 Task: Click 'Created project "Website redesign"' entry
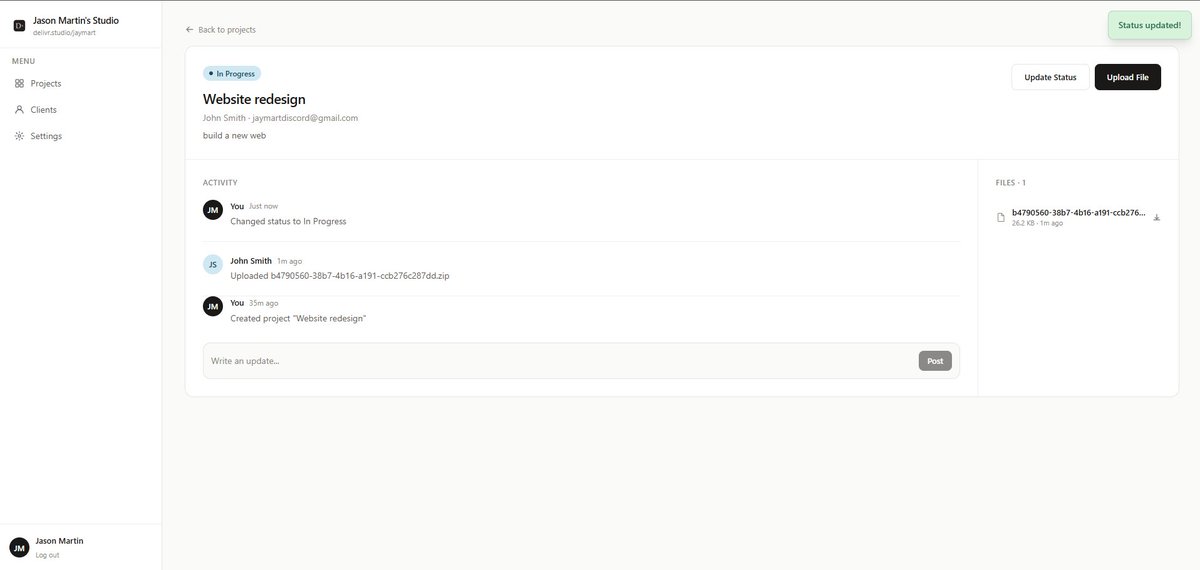298,318
